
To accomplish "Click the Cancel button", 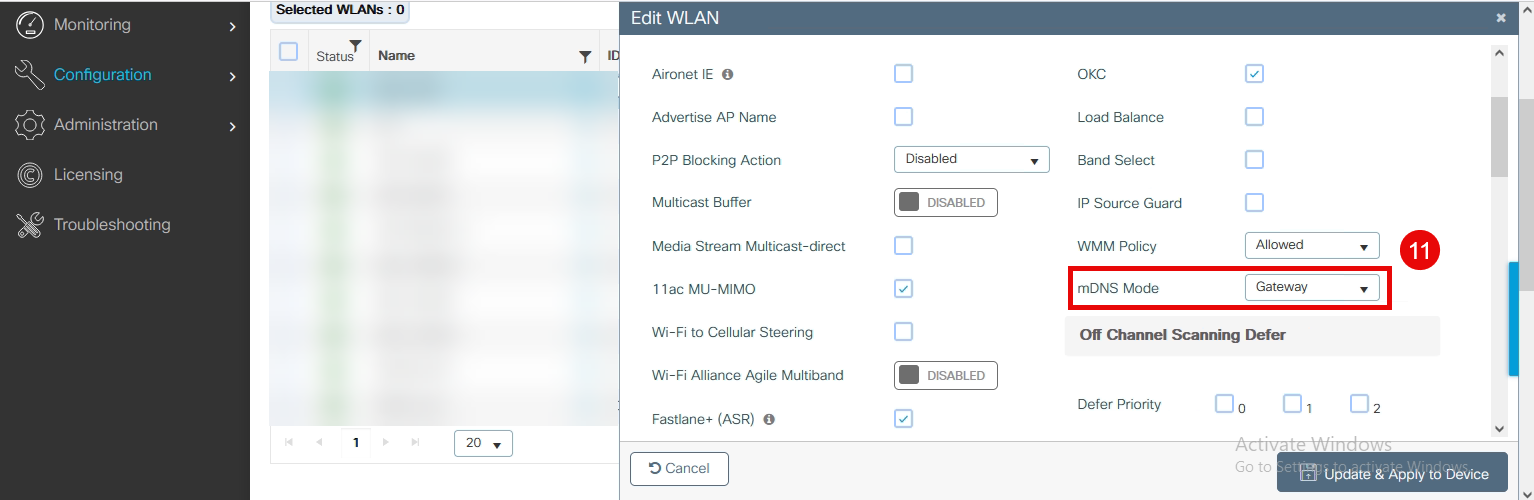I will point(679,468).
